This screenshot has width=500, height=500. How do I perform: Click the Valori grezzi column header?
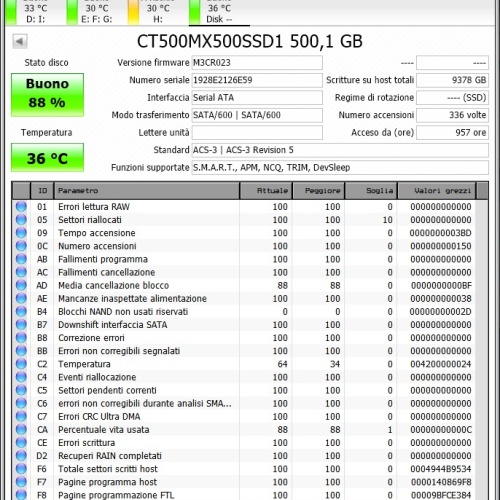pyautogui.click(x=437, y=191)
